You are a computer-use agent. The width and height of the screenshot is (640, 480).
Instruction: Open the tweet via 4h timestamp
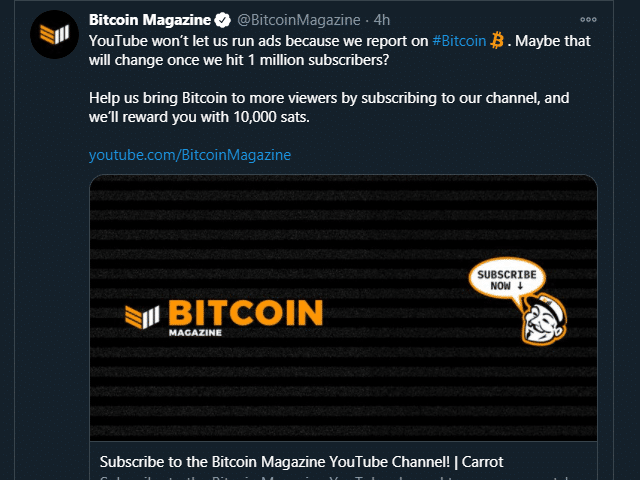point(382,20)
